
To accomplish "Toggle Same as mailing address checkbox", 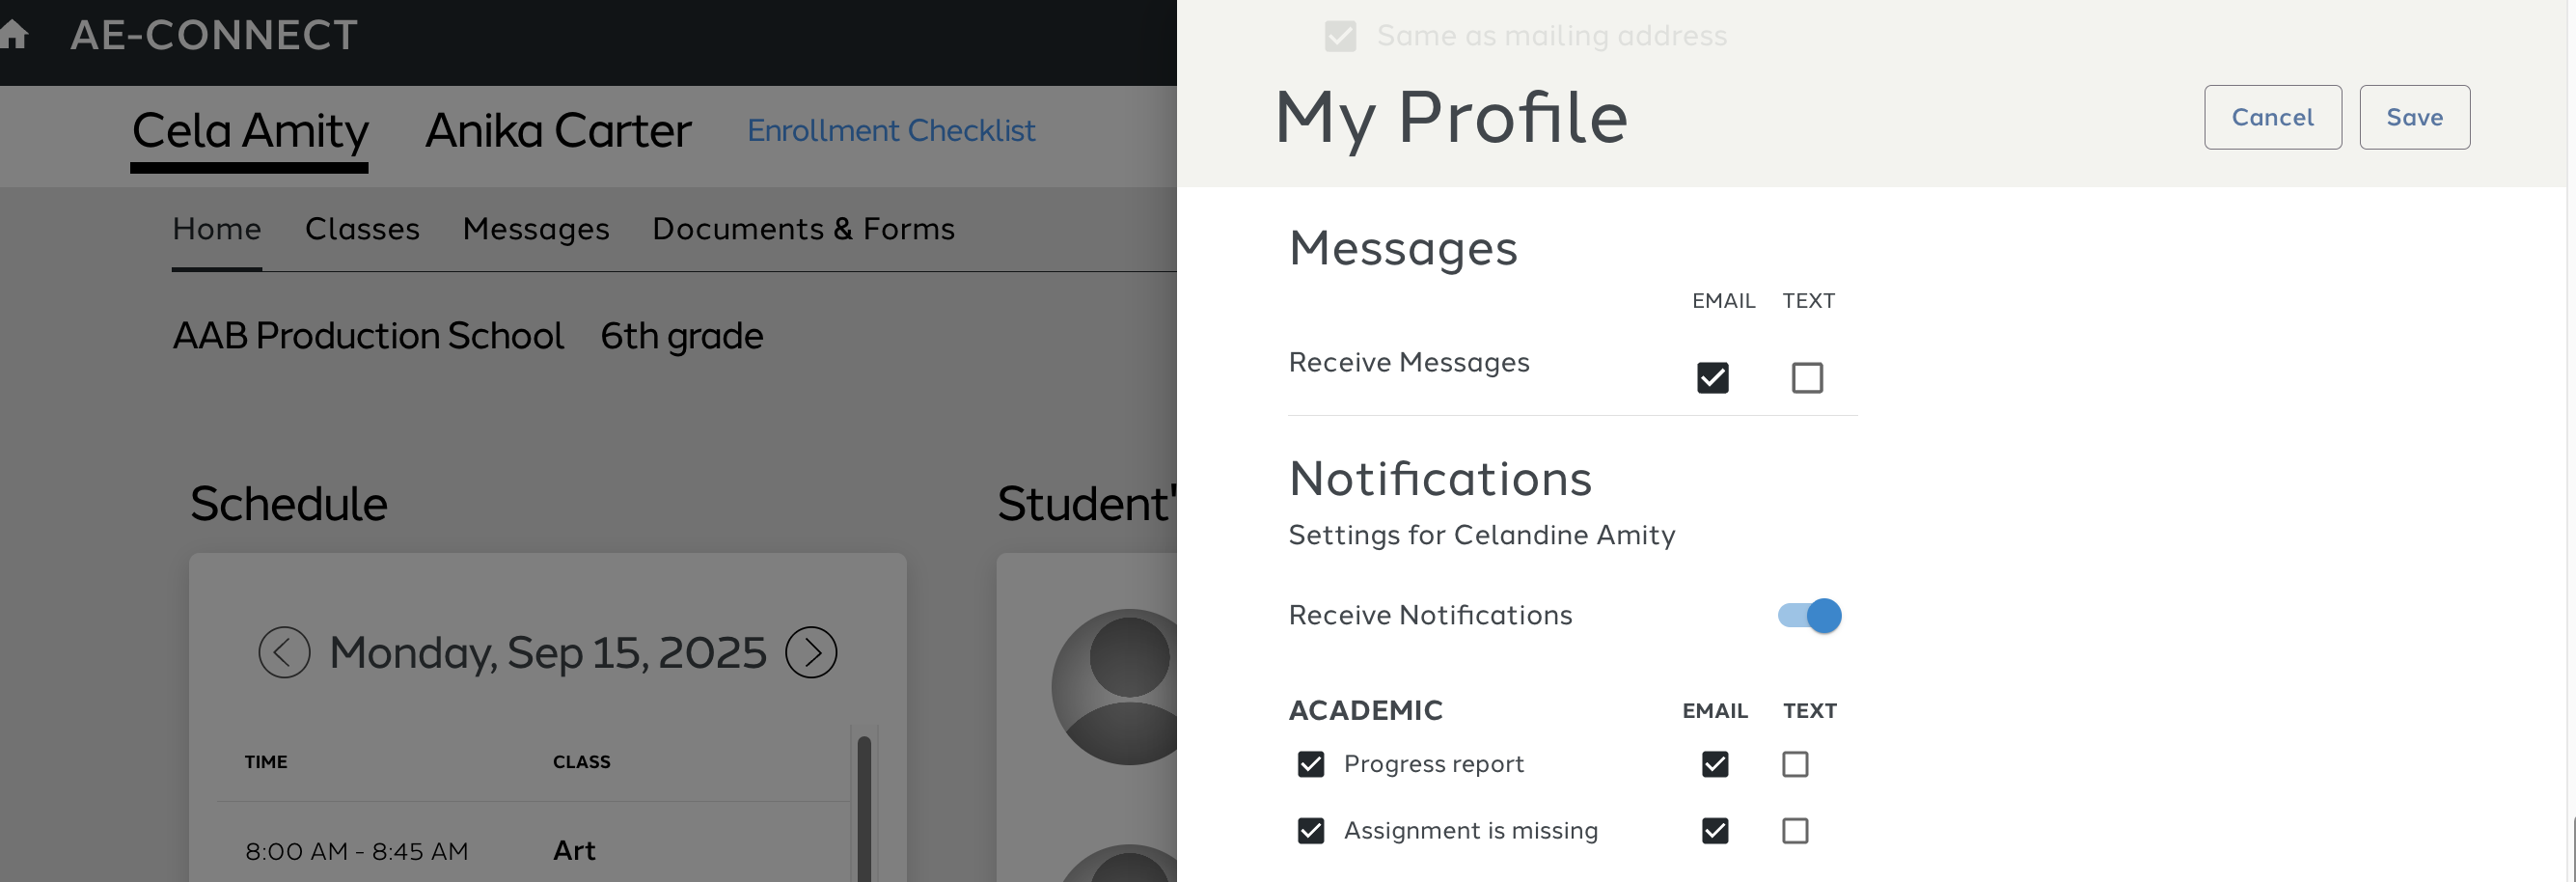I will 1340,36.
